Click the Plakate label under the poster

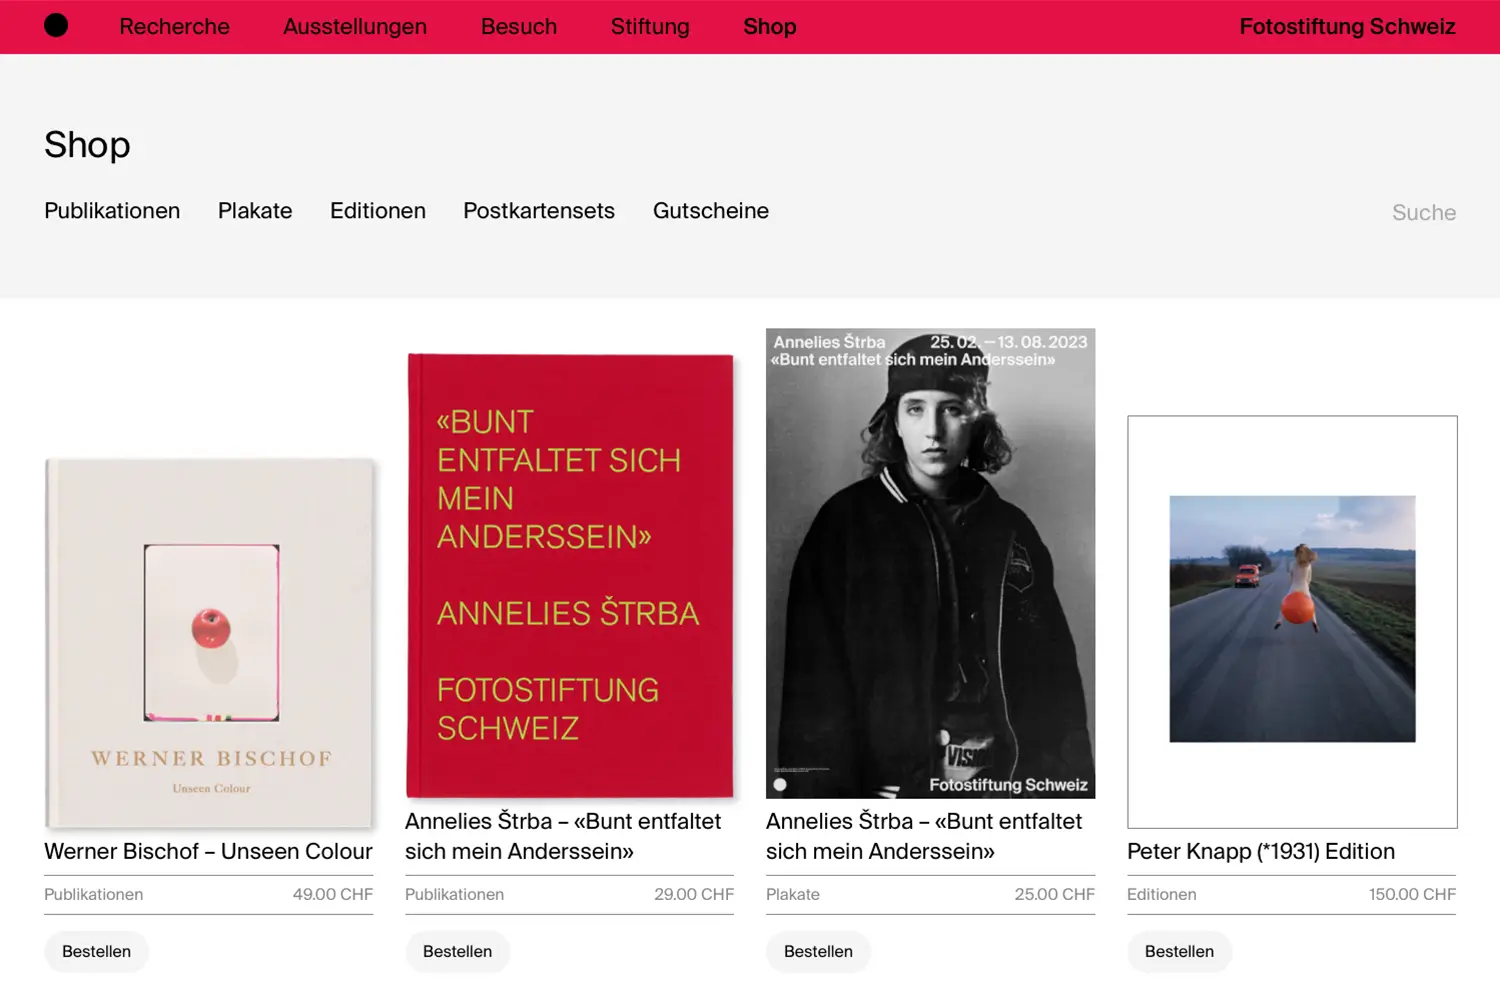[x=793, y=894]
